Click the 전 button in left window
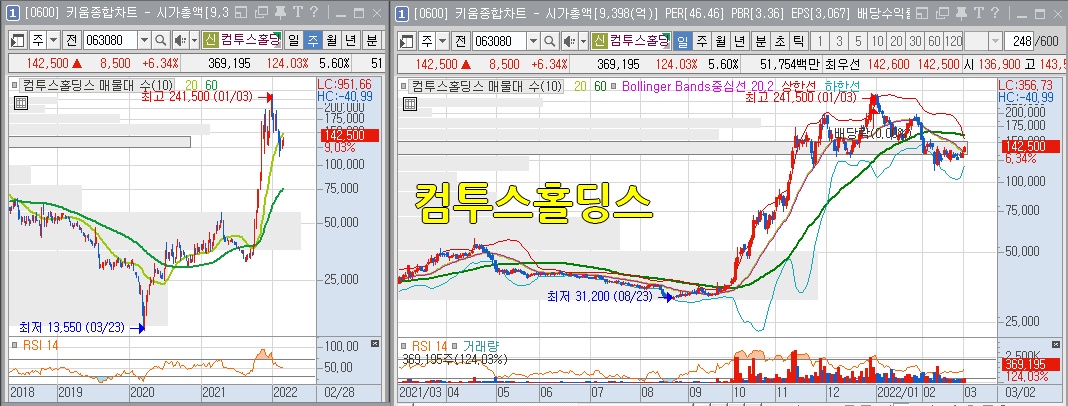This screenshot has width=1068, height=406. point(72,41)
